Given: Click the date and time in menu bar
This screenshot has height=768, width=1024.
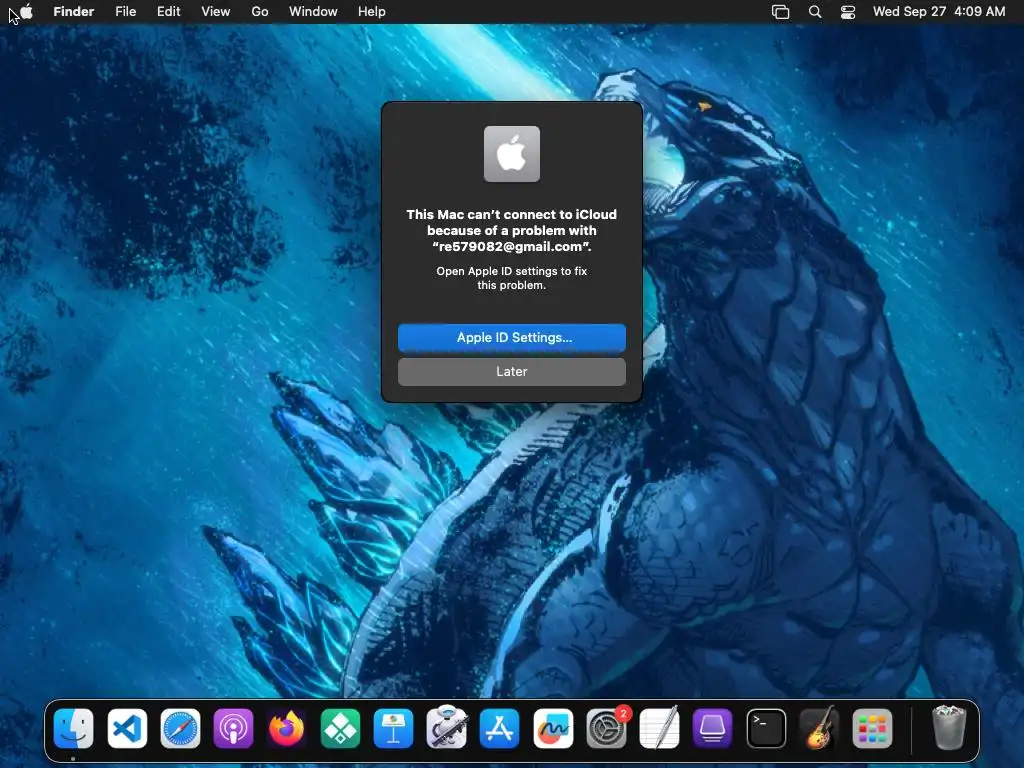Looking at the screenshot, I should tap(939, 12).
